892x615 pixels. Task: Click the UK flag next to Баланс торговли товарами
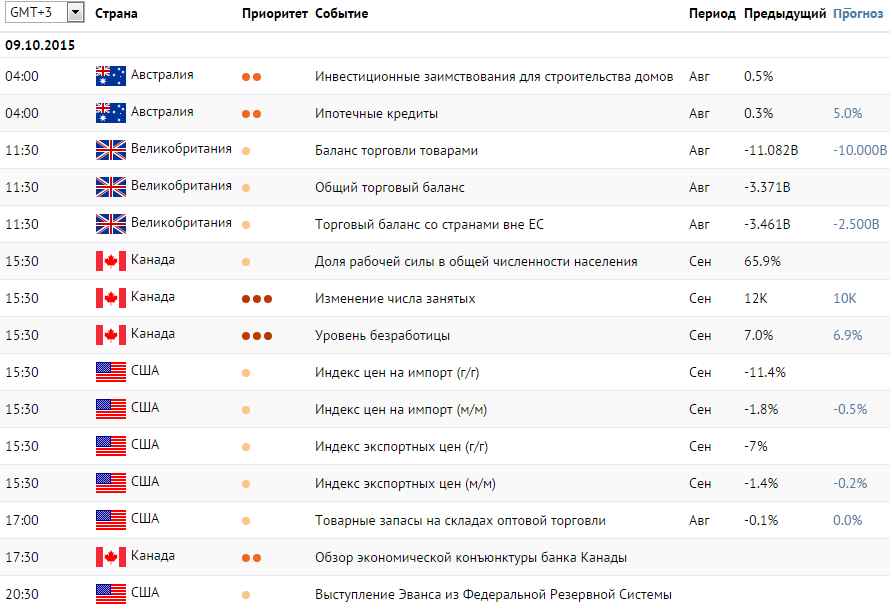coord(110,150)
